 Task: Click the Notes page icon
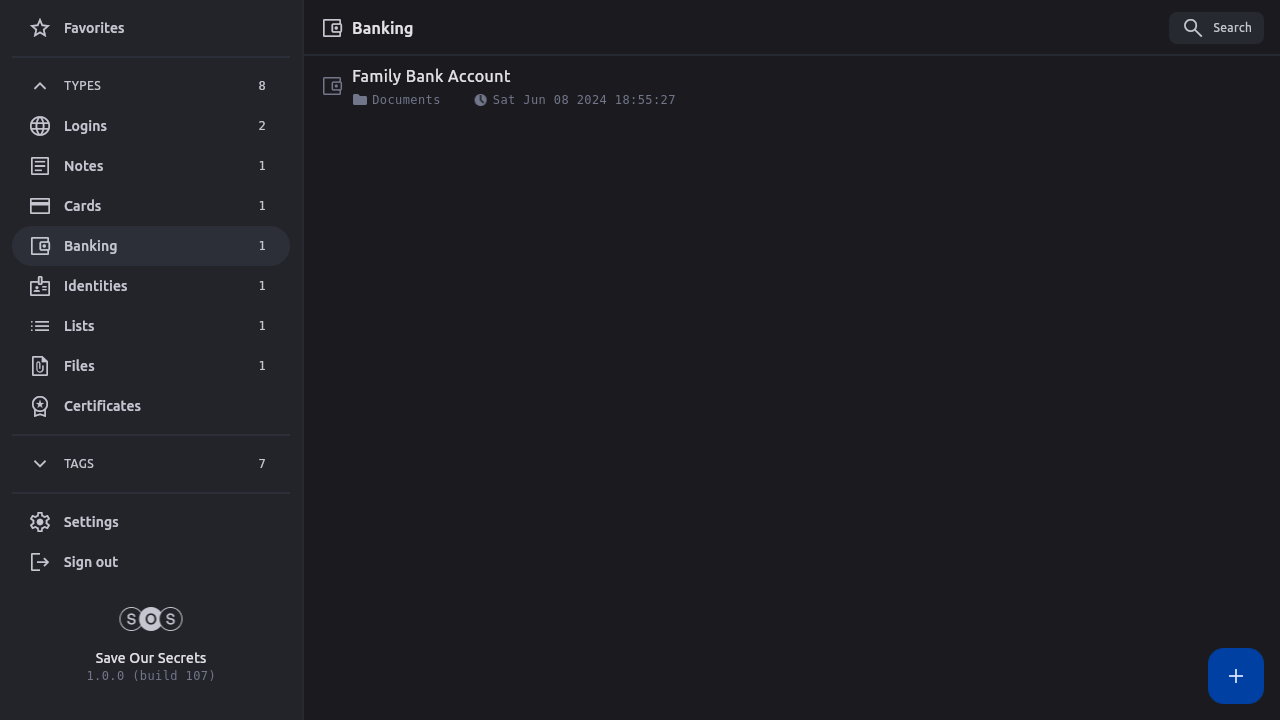[40, 166]
